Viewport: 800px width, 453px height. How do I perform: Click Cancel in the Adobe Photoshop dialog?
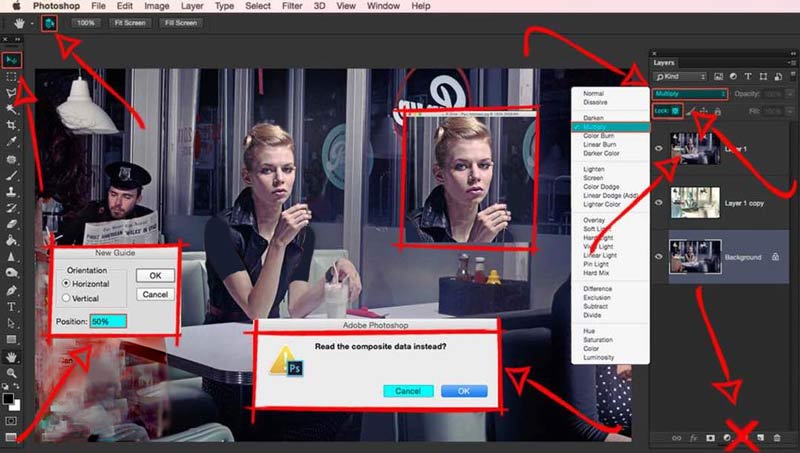point(407,391)
